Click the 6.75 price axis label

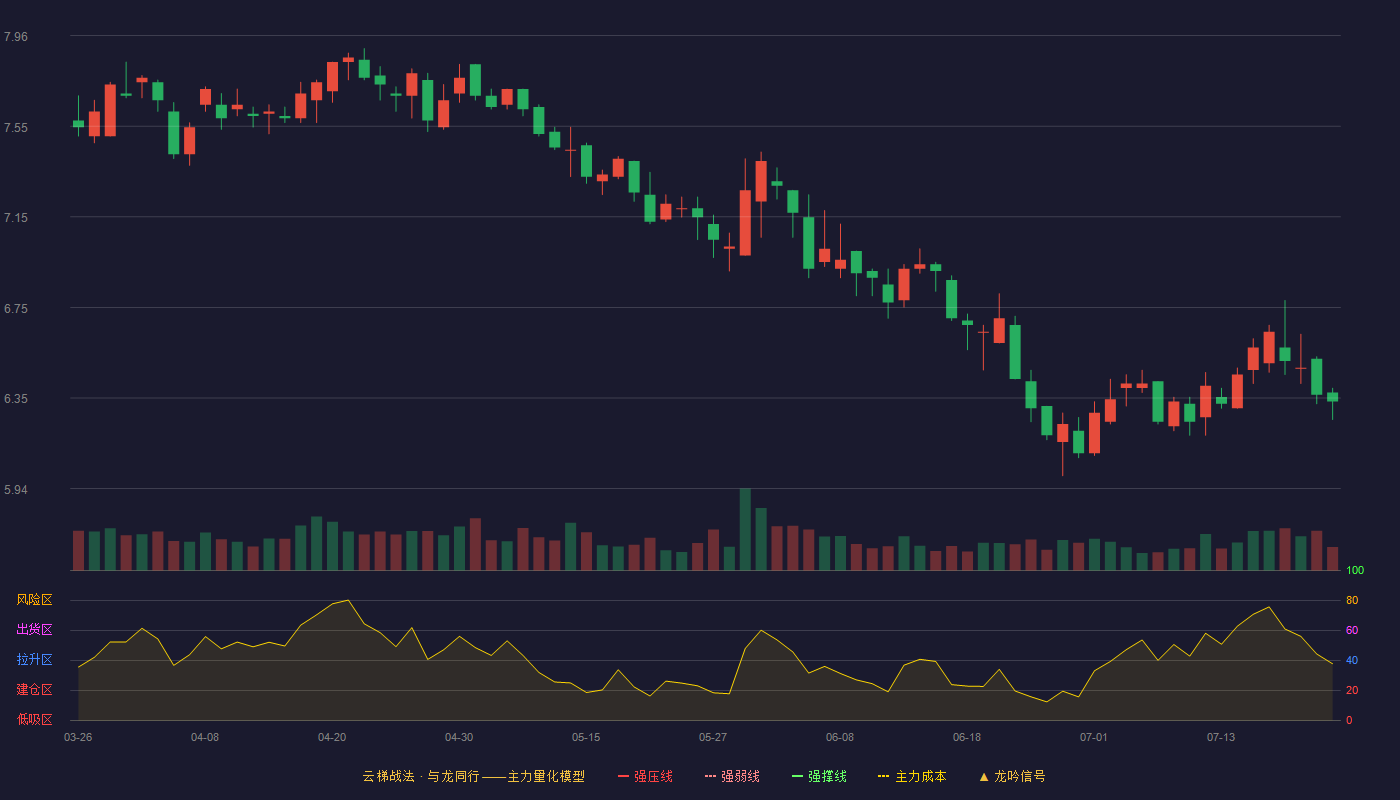pyautogui.click(x=15, y=309)
